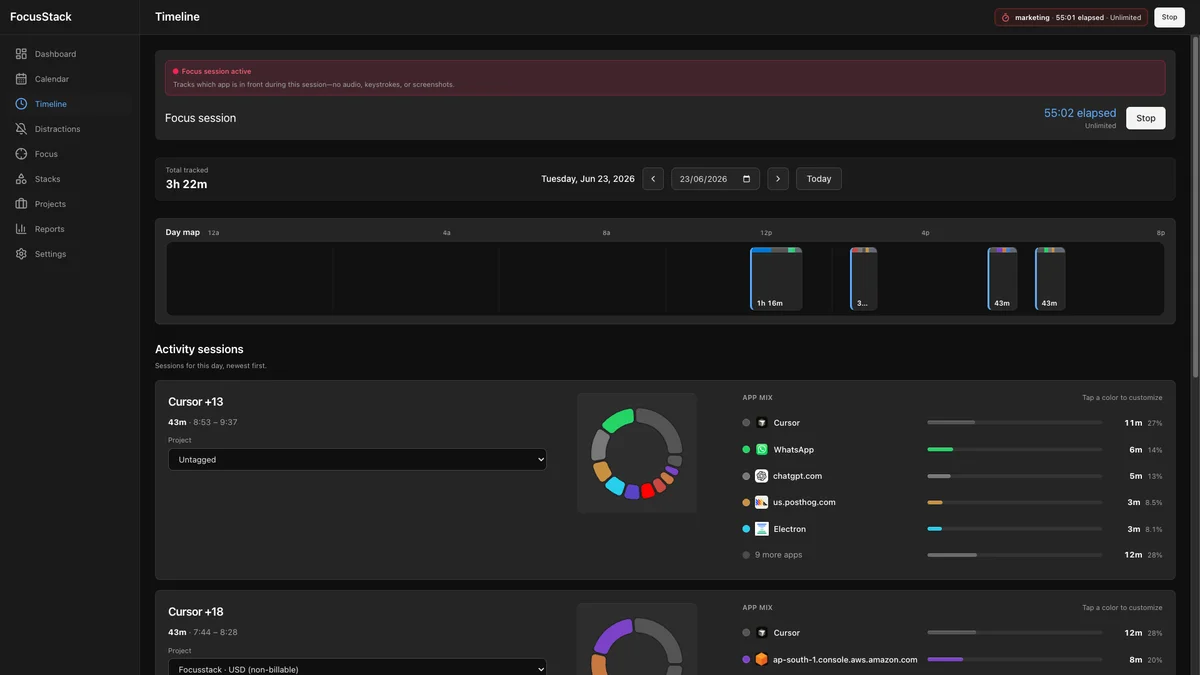The image size is (1200, 675).
Task: Click the Stacks icon in sidebar
Action: (x=21, y=179)
